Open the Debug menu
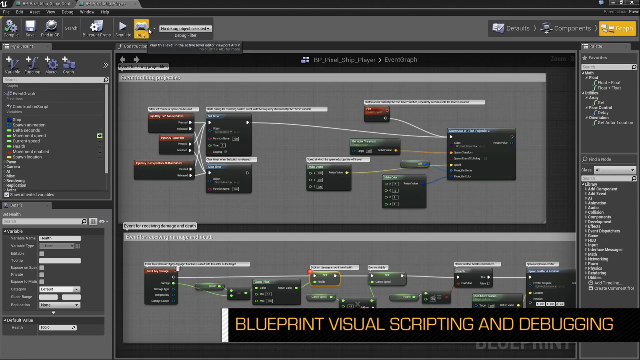 point(67,12)
